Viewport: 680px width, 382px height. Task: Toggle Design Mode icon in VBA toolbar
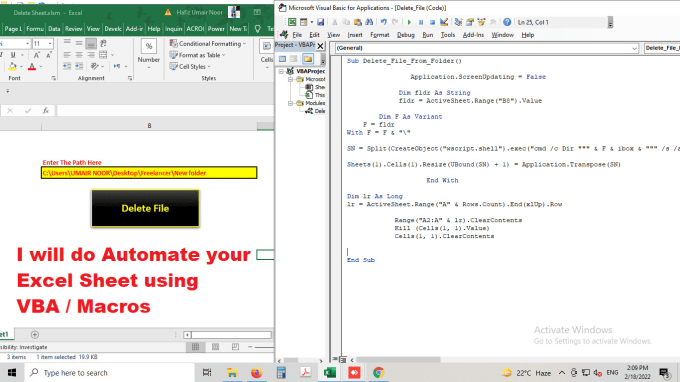tap(444, 22)
